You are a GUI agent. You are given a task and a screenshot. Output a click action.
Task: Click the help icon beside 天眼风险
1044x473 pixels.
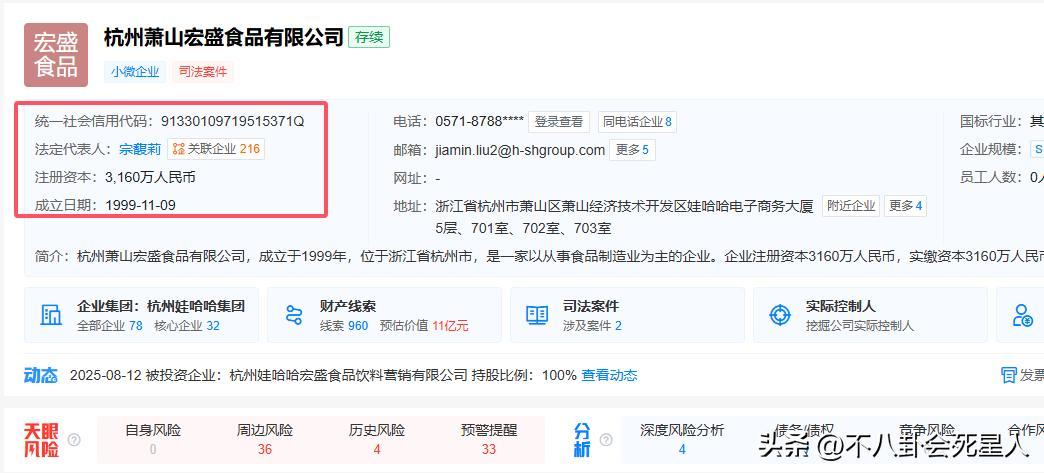[x=74, y=439]
